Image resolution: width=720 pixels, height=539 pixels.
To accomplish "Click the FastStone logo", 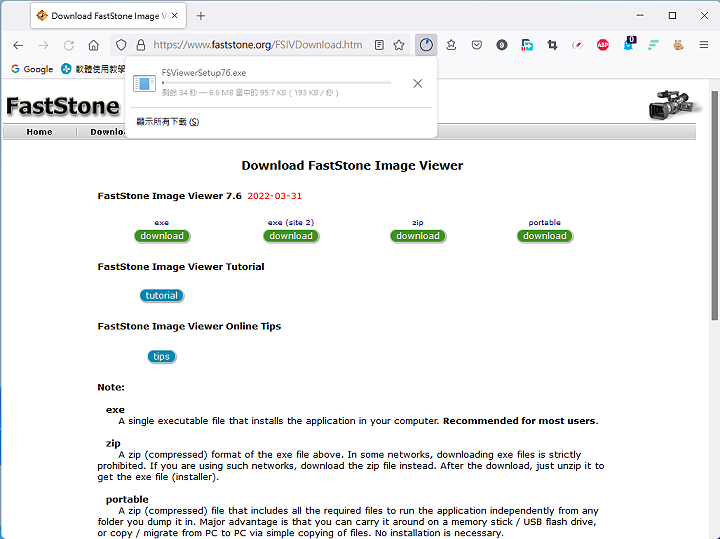I will click(x=63, y=106).
